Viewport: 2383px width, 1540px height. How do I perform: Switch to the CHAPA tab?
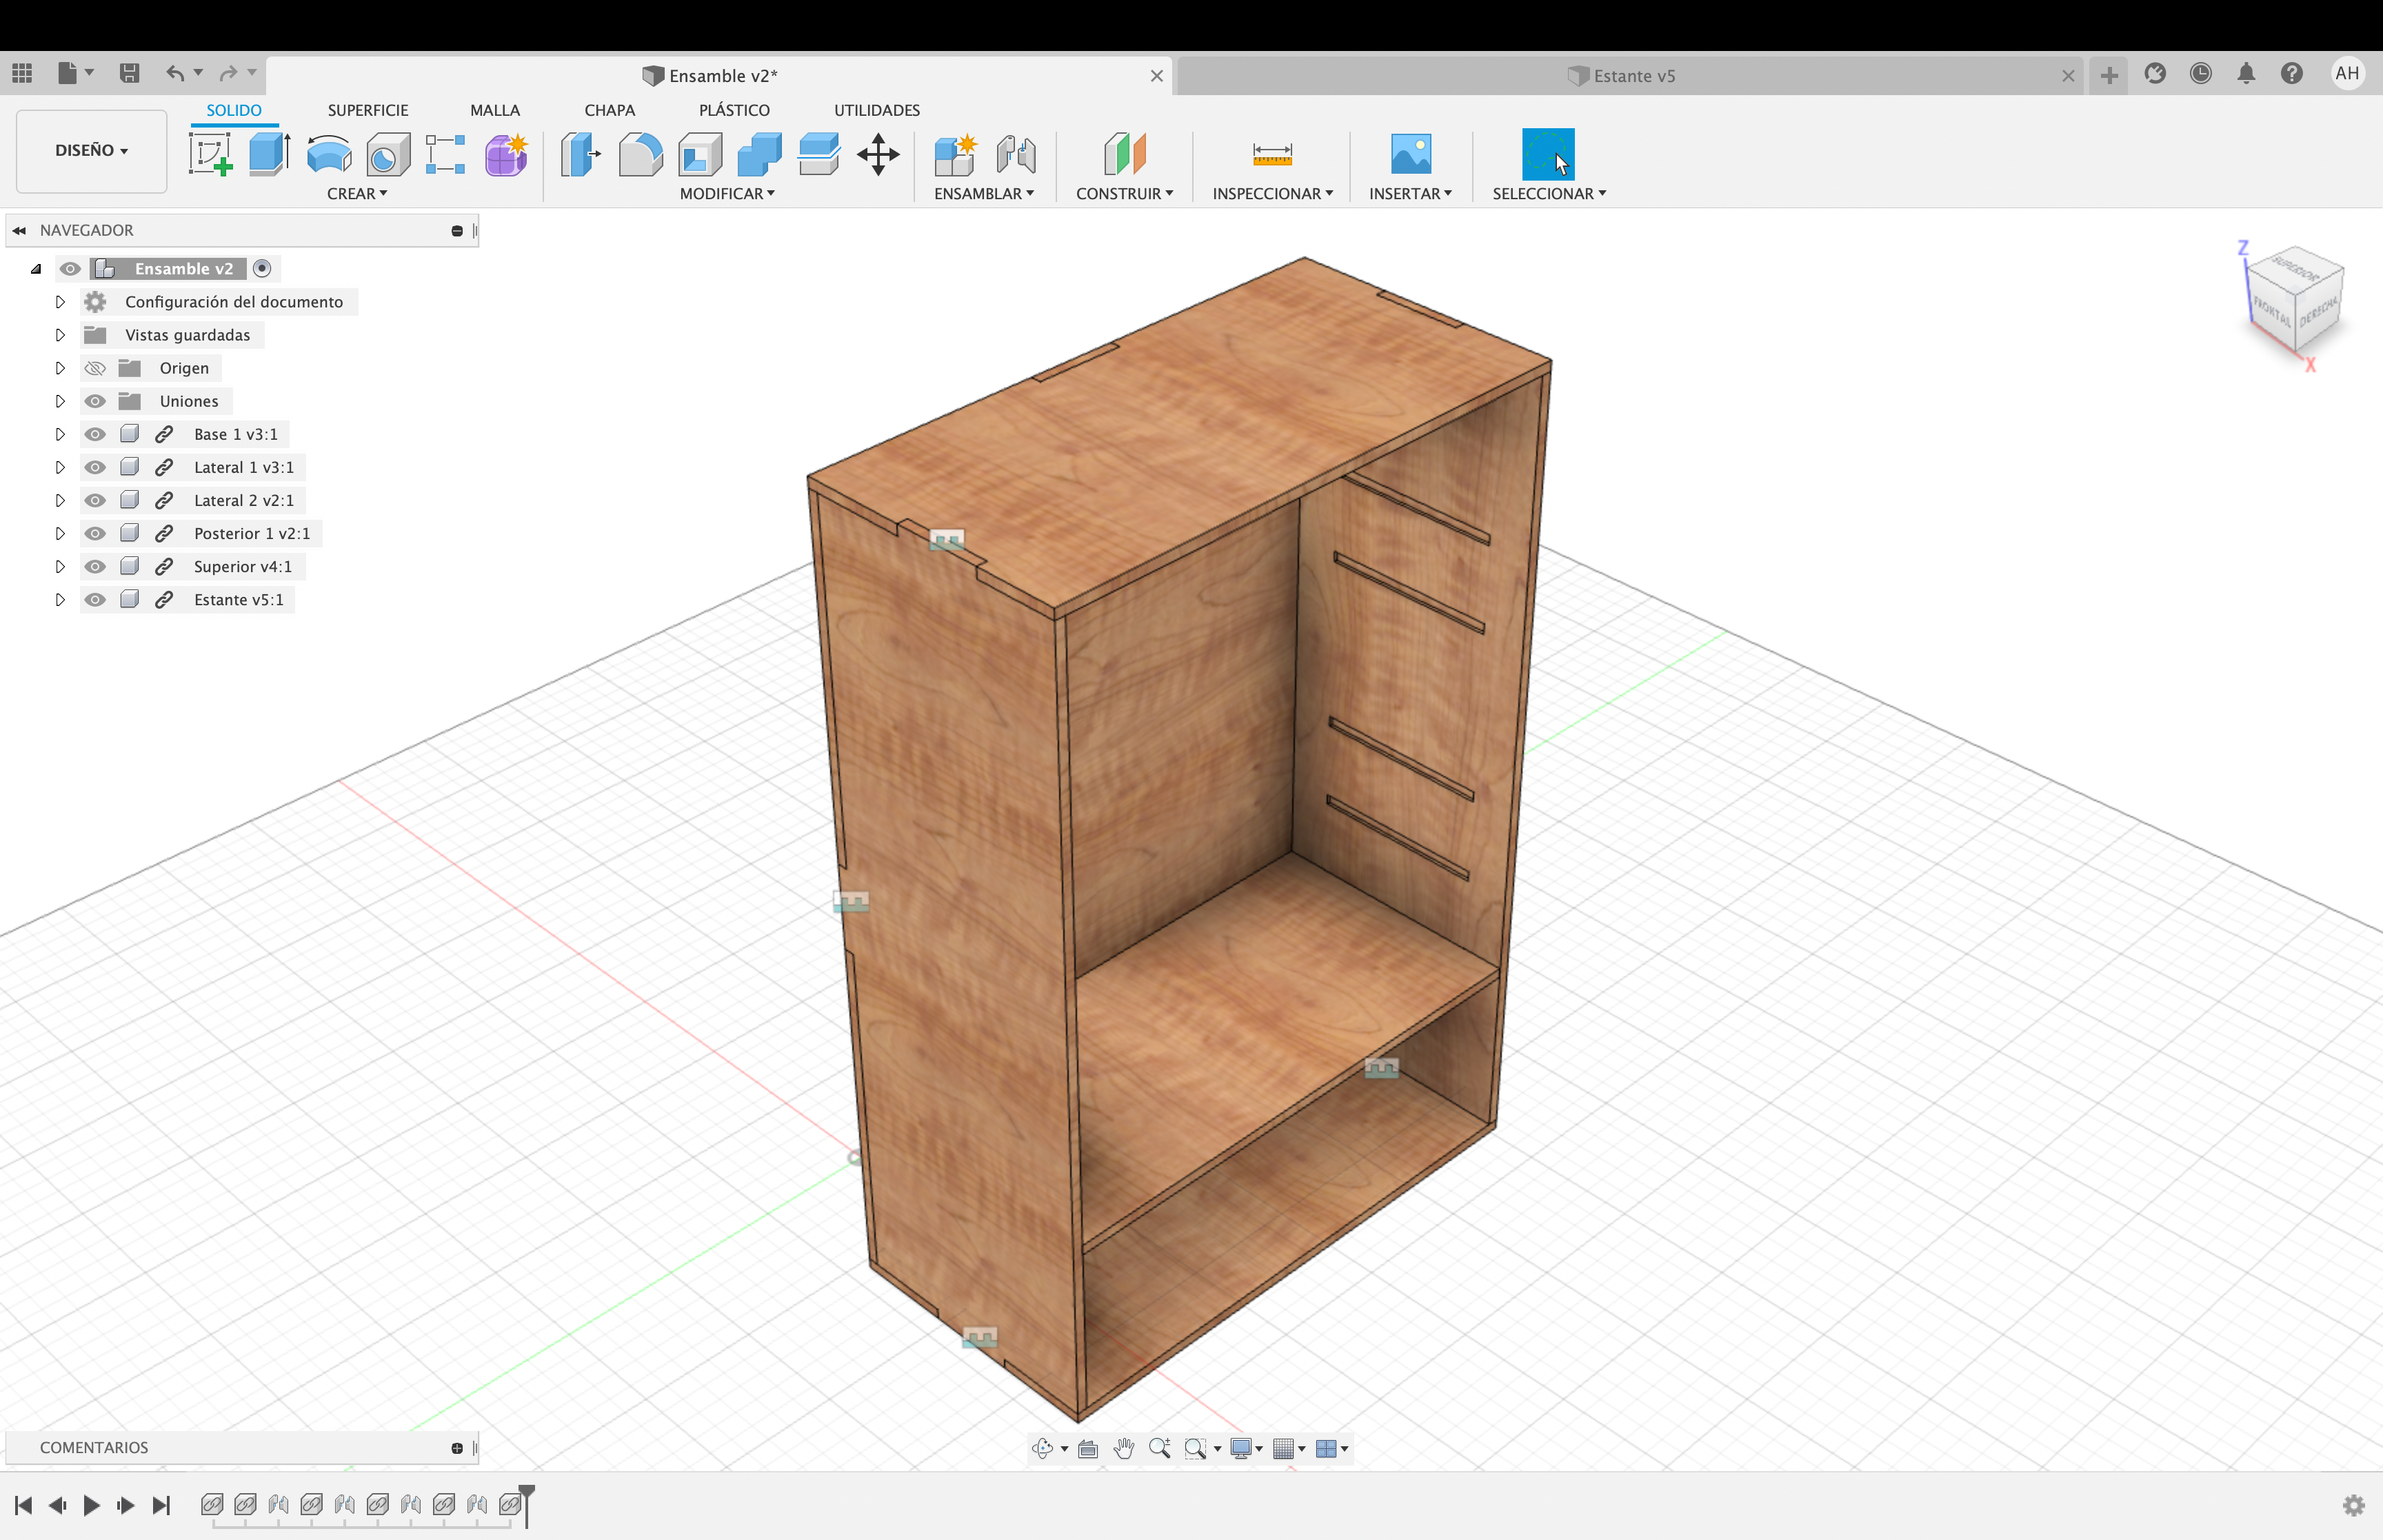point(608,110)
